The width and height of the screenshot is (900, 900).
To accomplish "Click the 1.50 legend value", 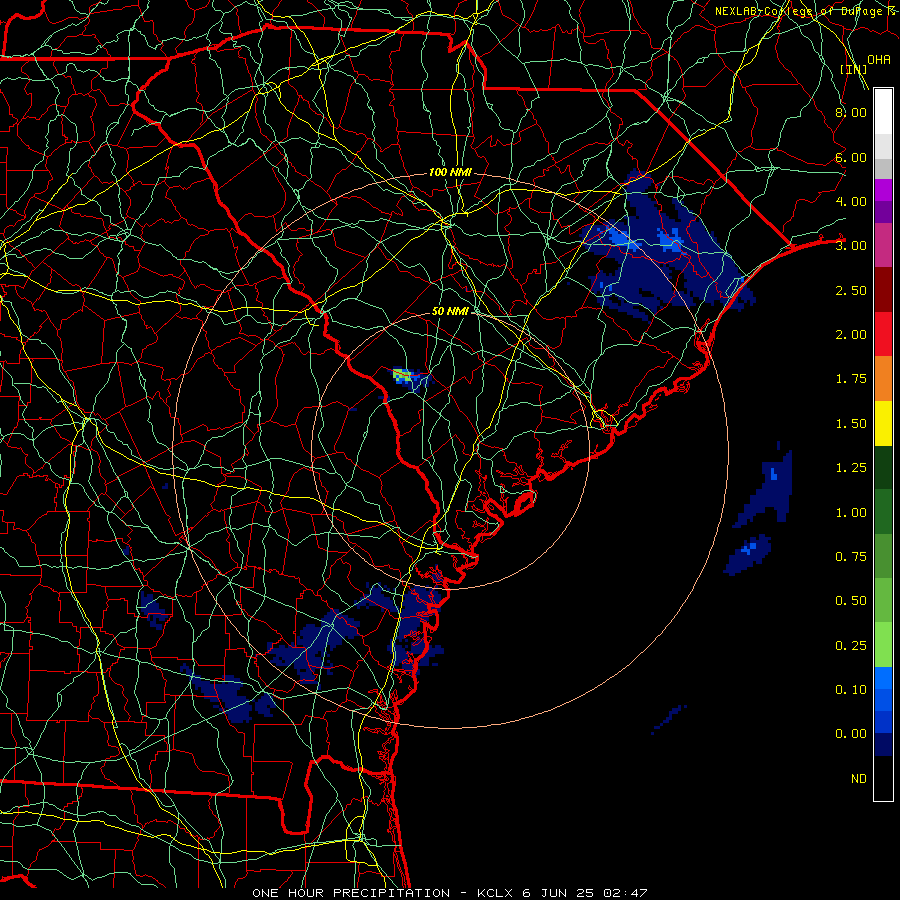I will pos(851,424).
